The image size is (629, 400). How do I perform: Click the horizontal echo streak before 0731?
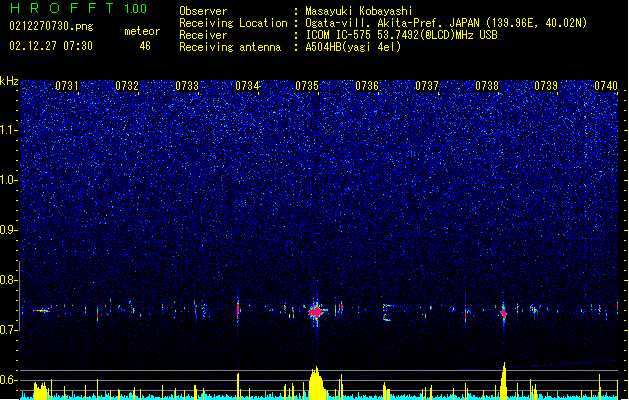click(x=42, y=311)
